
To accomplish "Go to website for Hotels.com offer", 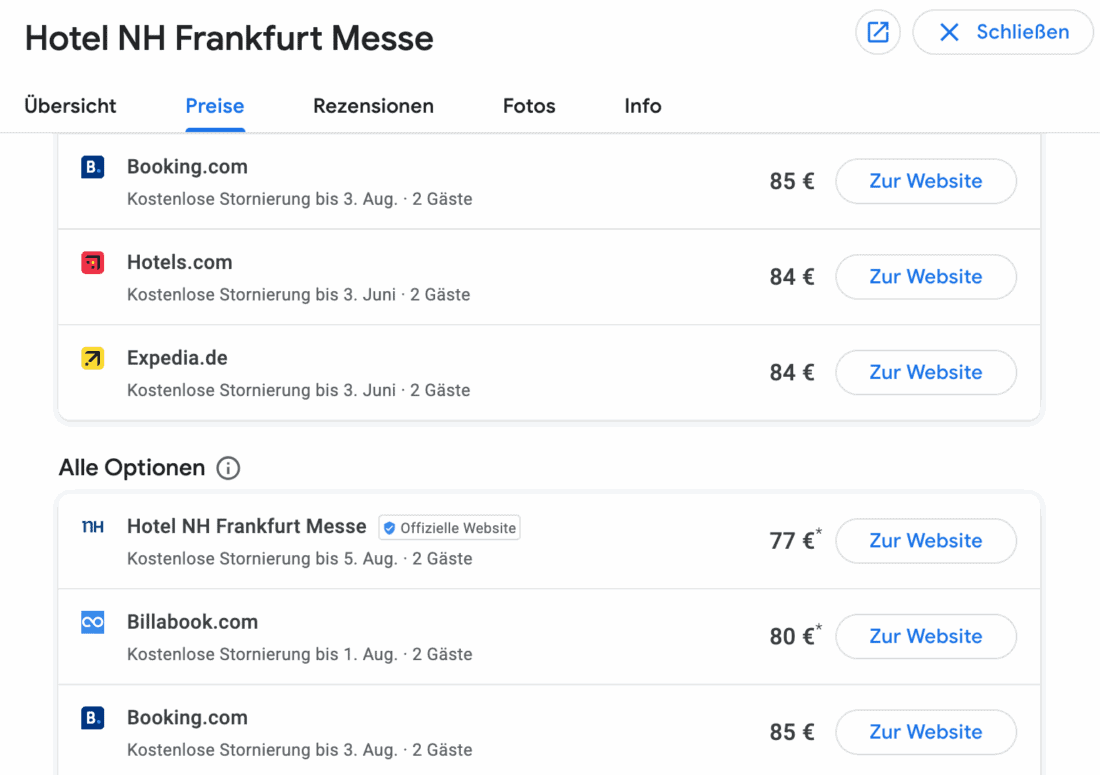I will point(926,277).
